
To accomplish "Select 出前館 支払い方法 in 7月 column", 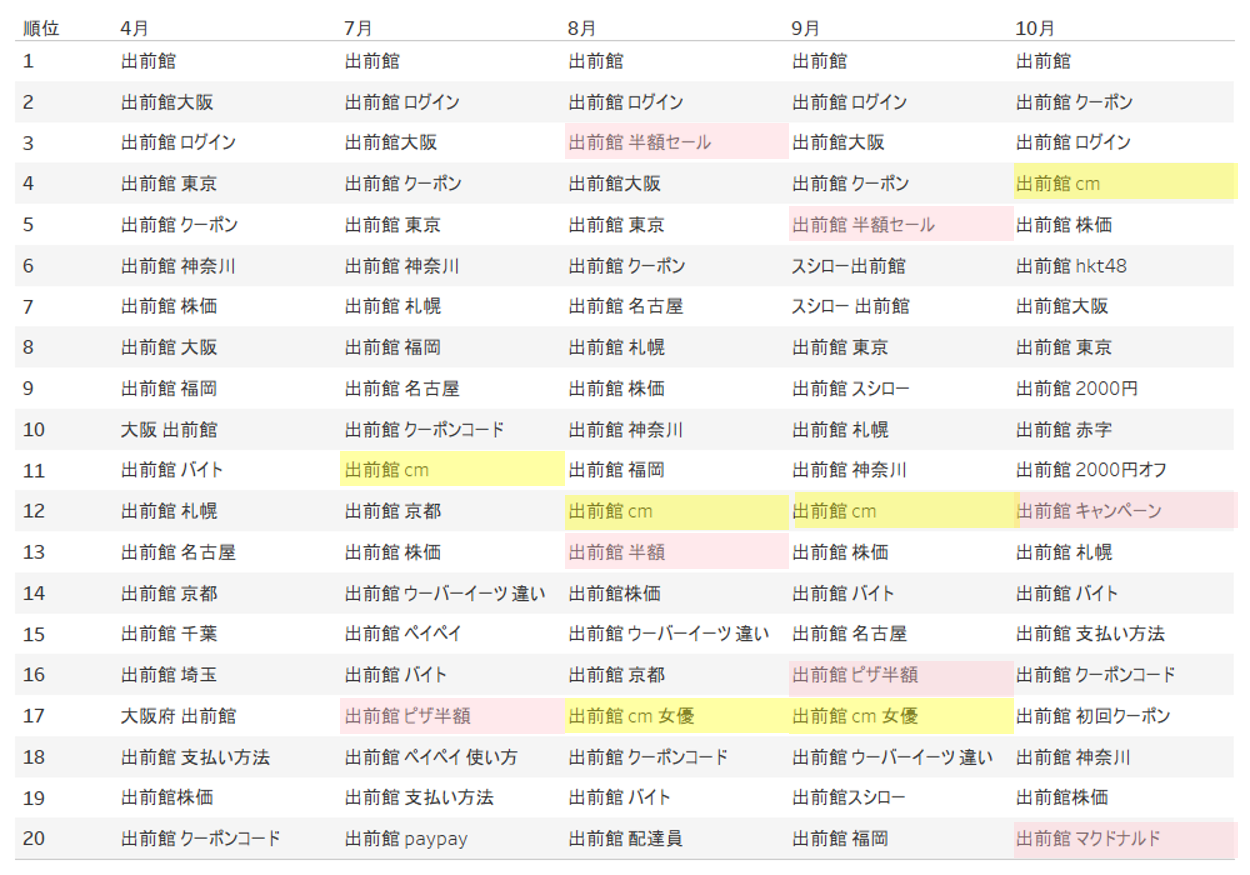I will click(419, 797).
